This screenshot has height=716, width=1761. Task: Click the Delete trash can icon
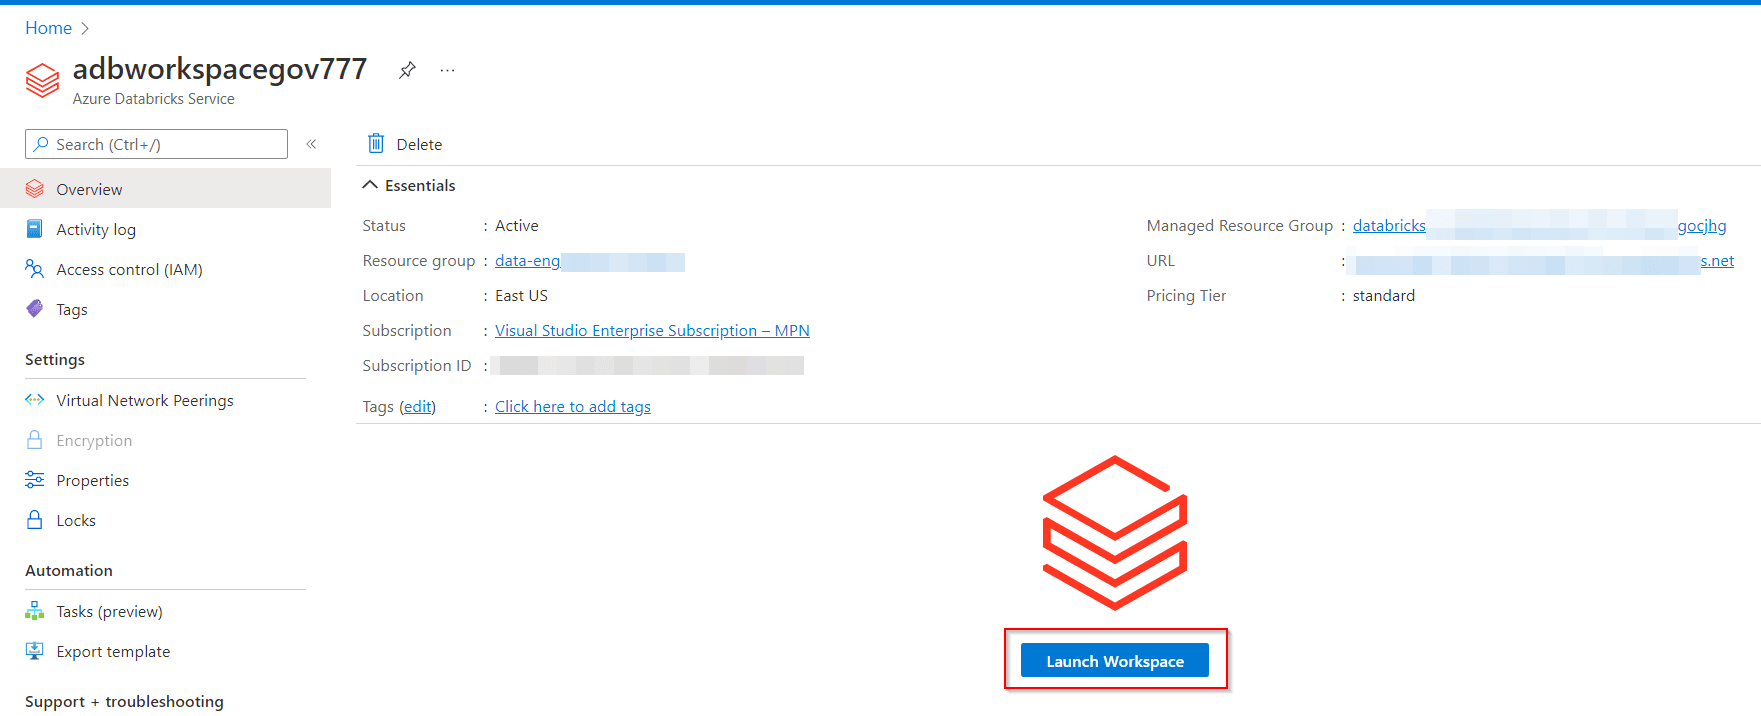coord(376,143)
